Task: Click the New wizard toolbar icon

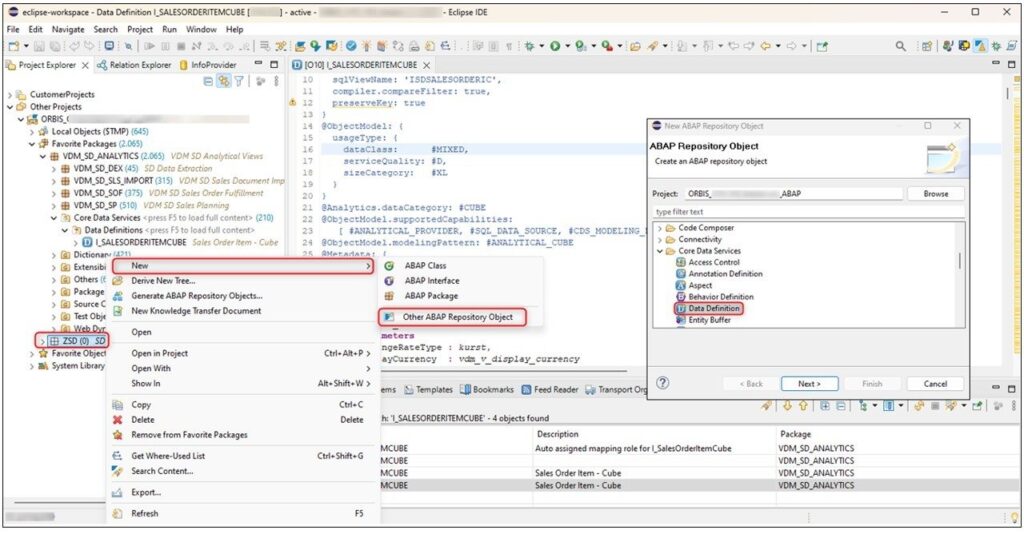Action: coord(14,46)
